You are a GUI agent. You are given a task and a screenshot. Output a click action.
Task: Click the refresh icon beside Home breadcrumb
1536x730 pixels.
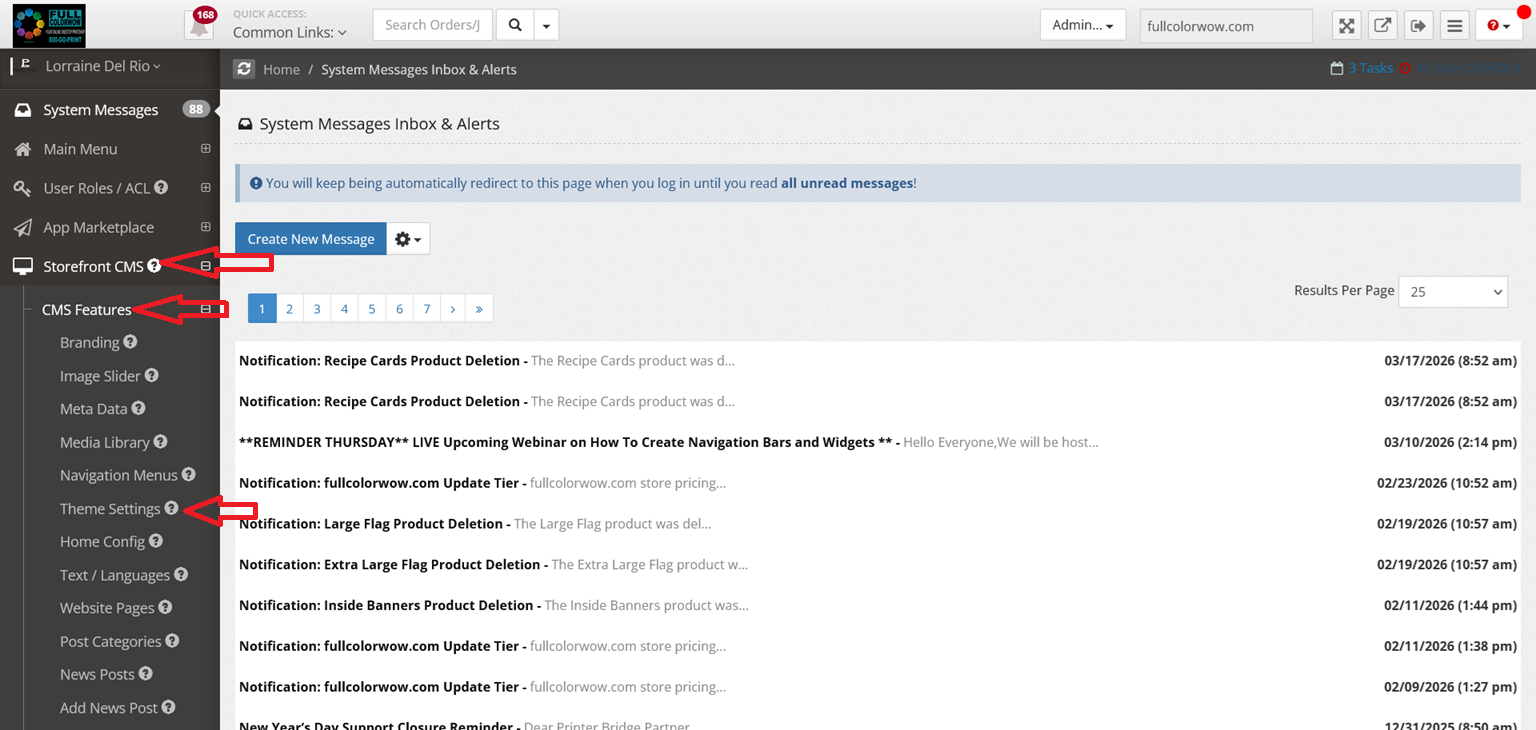click(x=244, y=69)
